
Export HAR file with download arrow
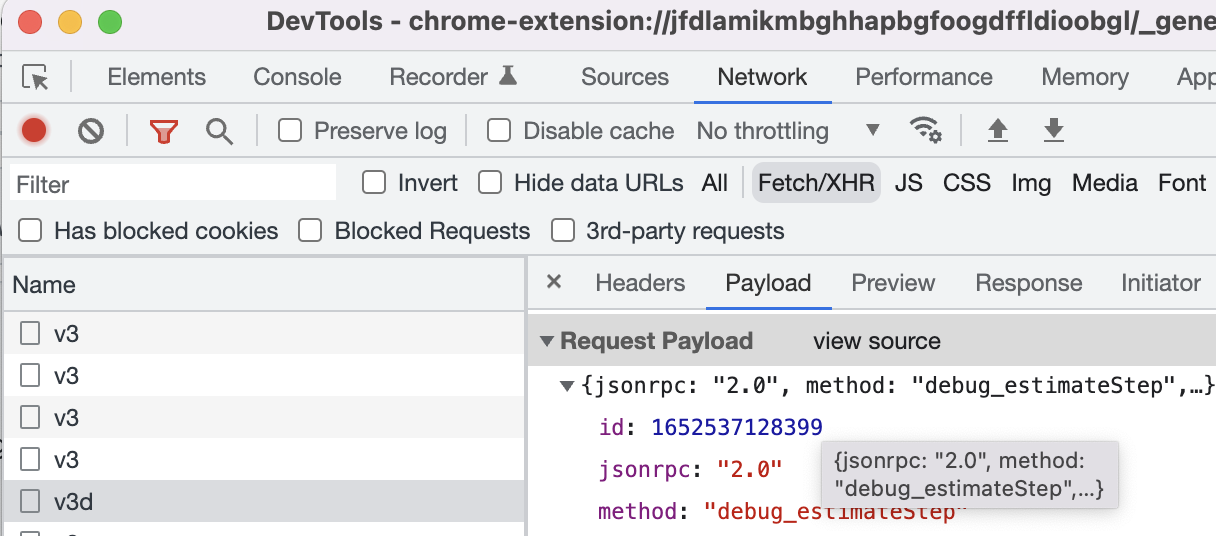point(1053,130)
